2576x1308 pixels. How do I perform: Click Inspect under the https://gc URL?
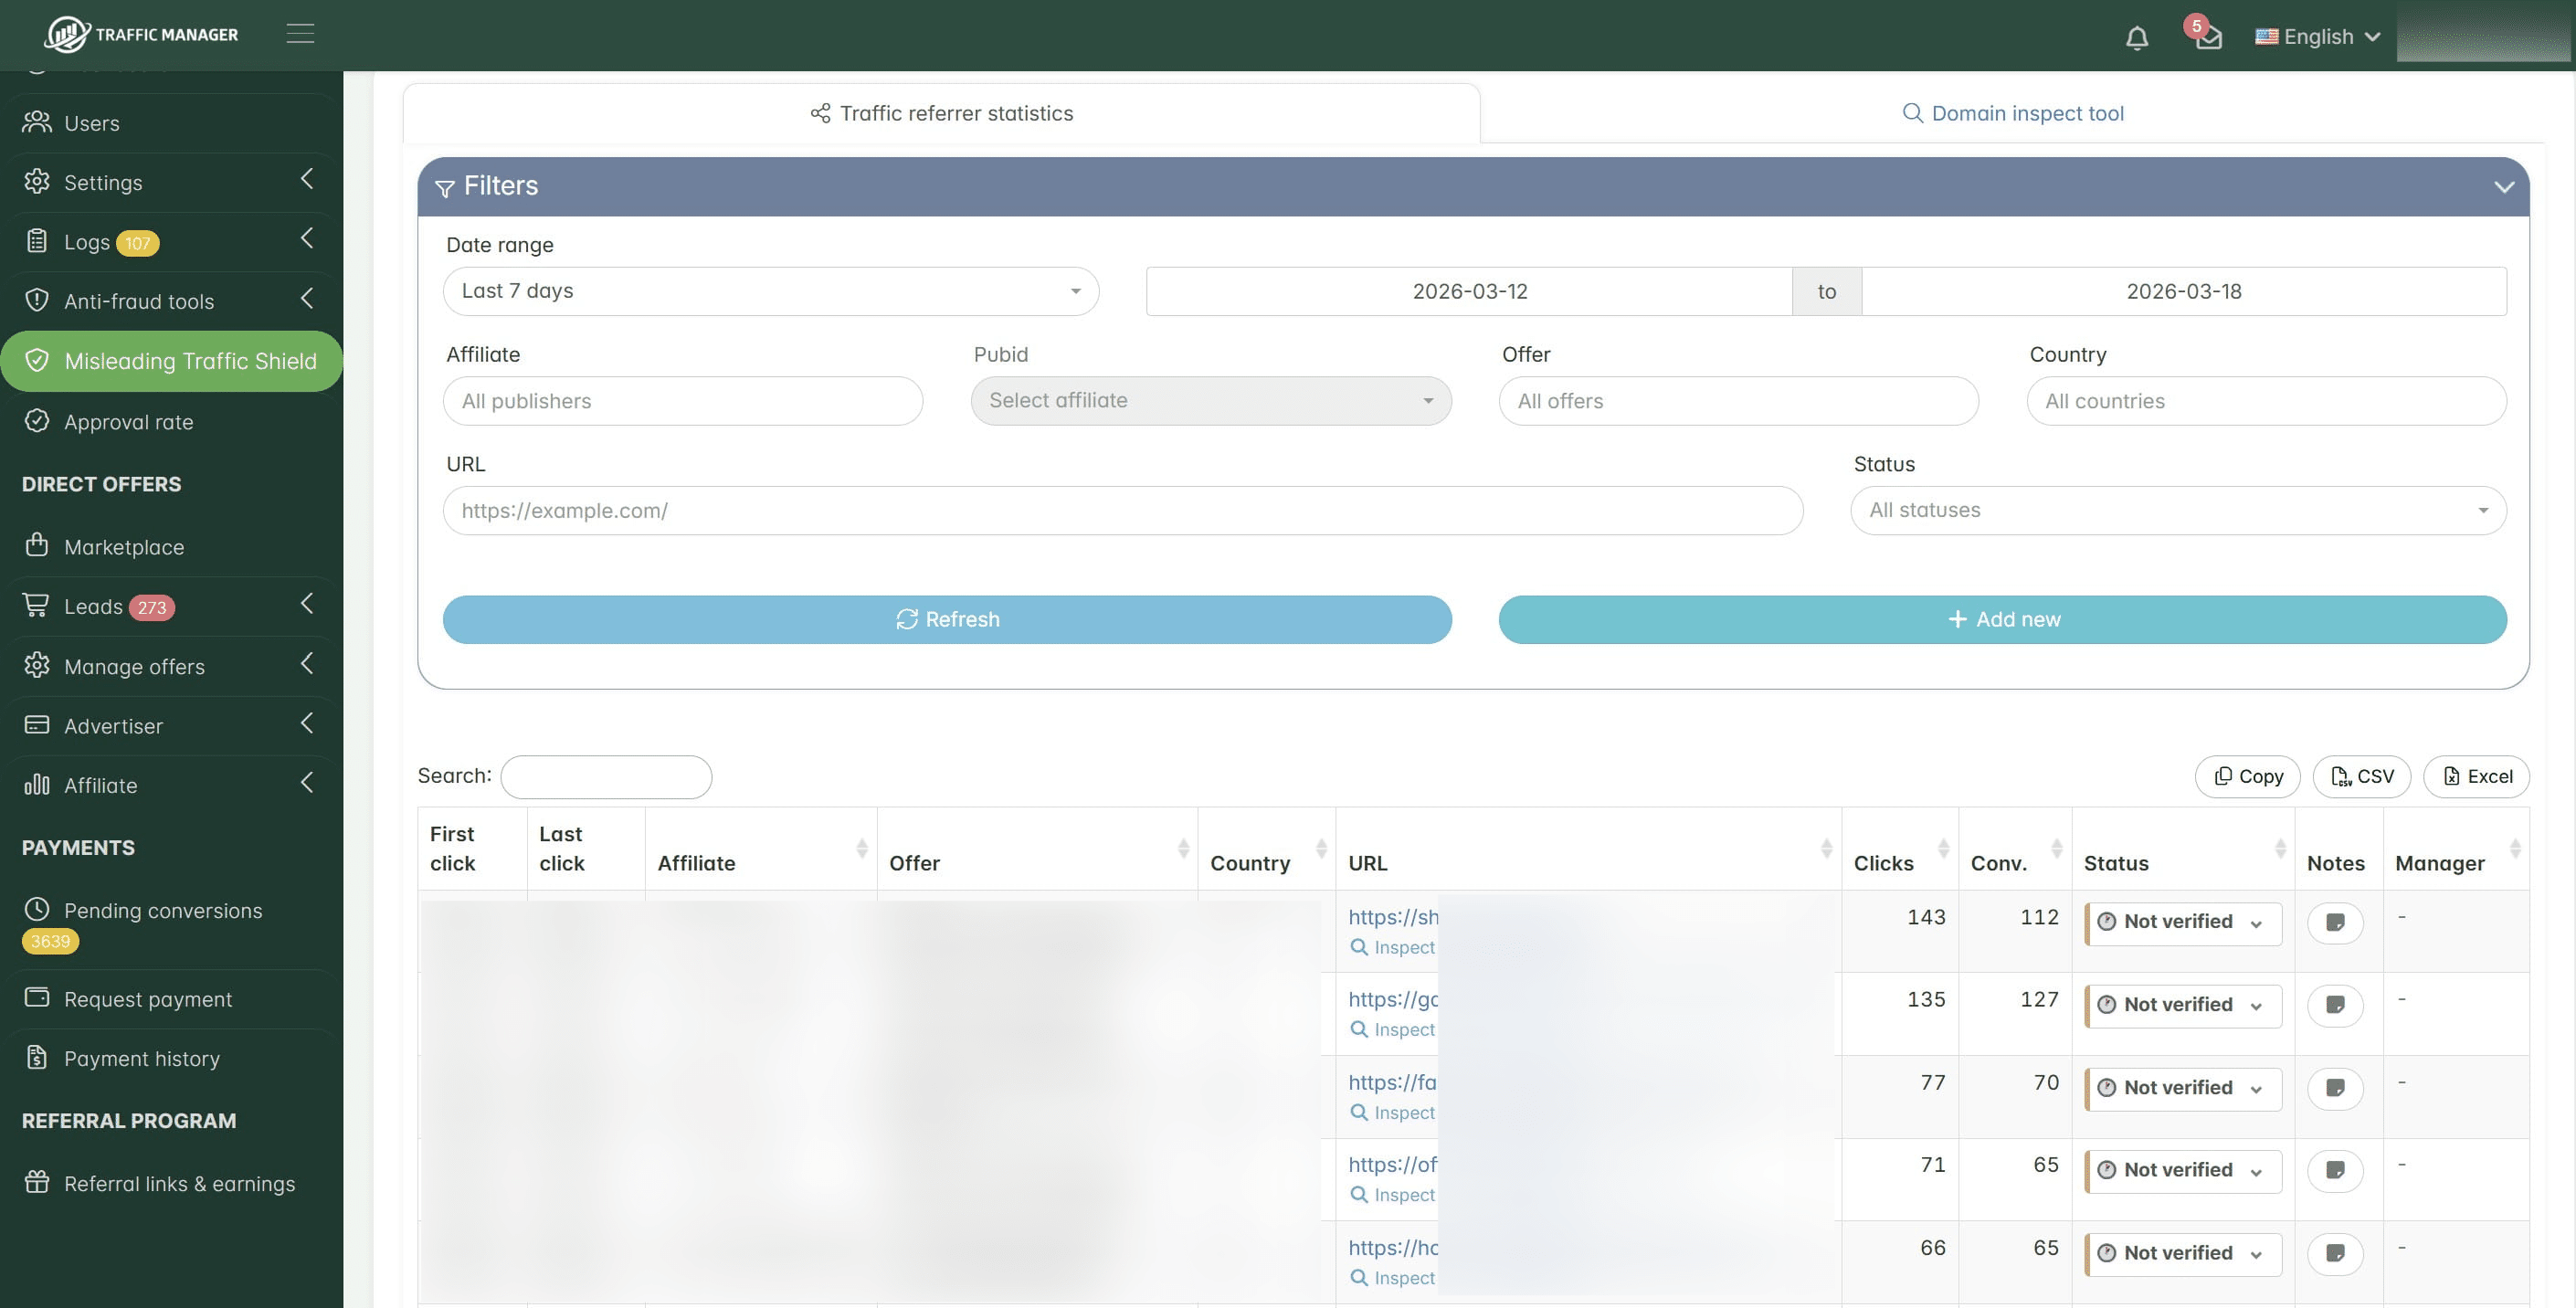coord(1392,1029)
